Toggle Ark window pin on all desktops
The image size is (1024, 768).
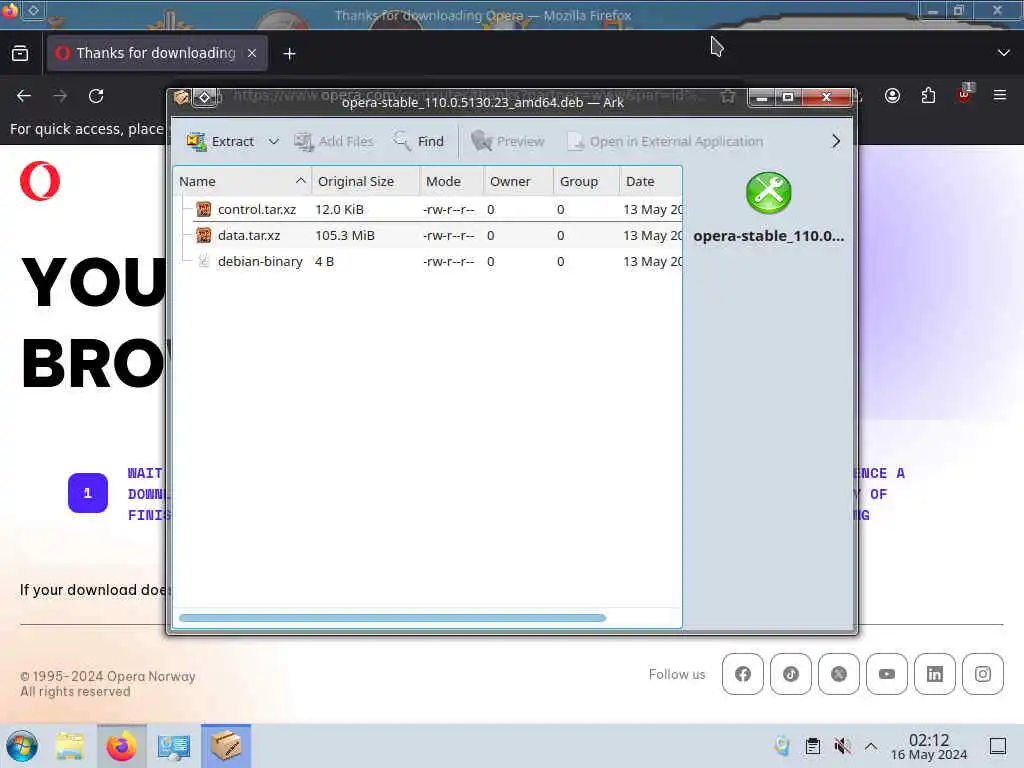point(204,98)
